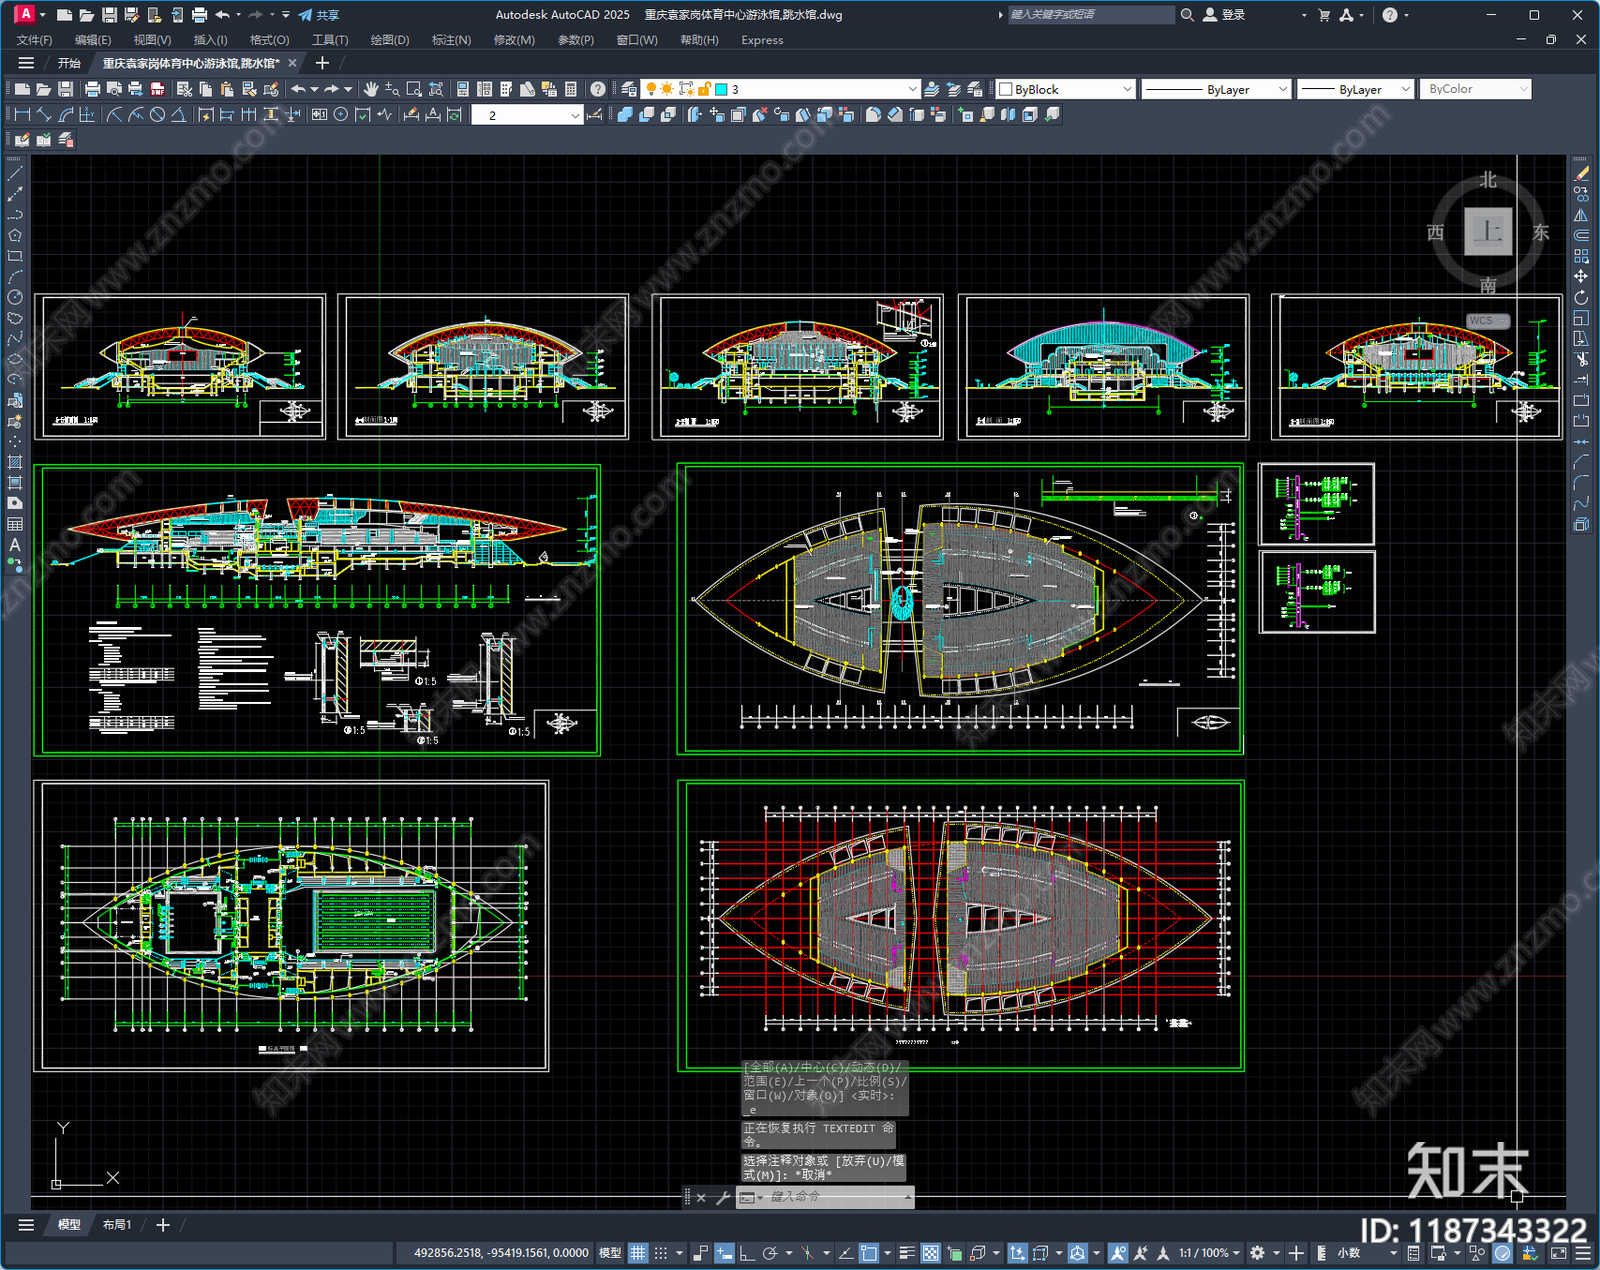Click the WCS label under ViewCube
Screen dimensions: 1600x1270
pos(1487,321)
